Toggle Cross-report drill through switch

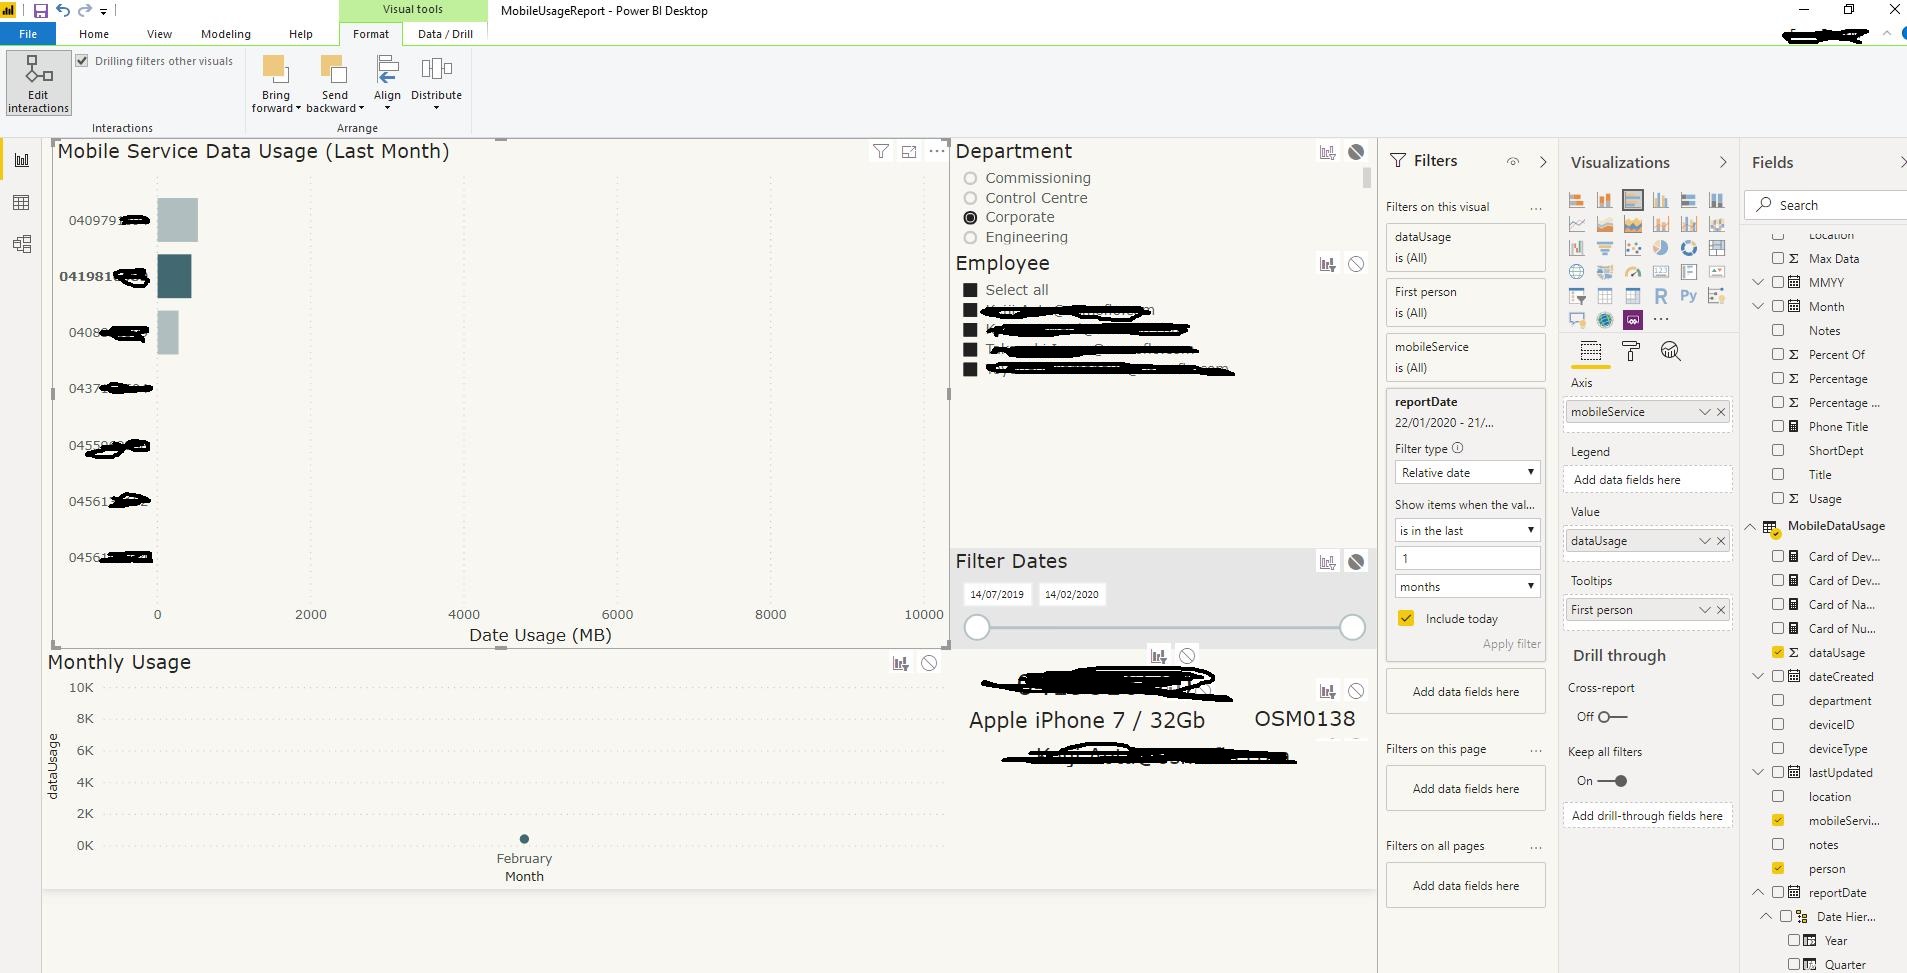[x=1612, y=717]
